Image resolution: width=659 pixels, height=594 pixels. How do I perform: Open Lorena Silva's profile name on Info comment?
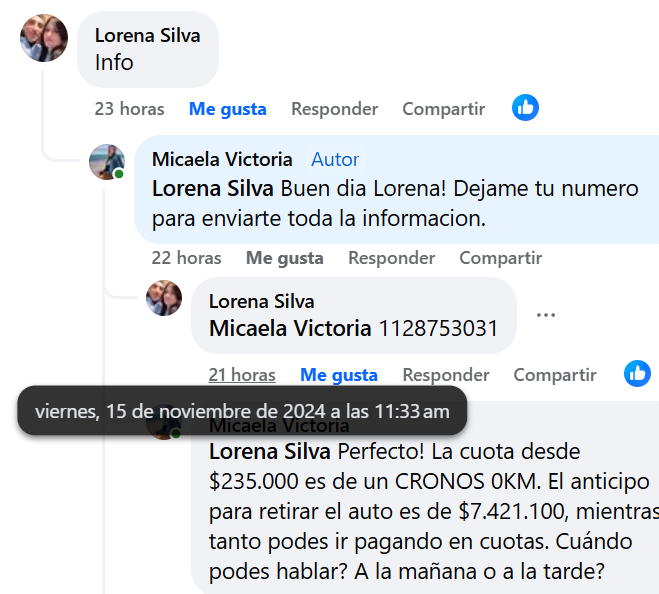(147, 35)
